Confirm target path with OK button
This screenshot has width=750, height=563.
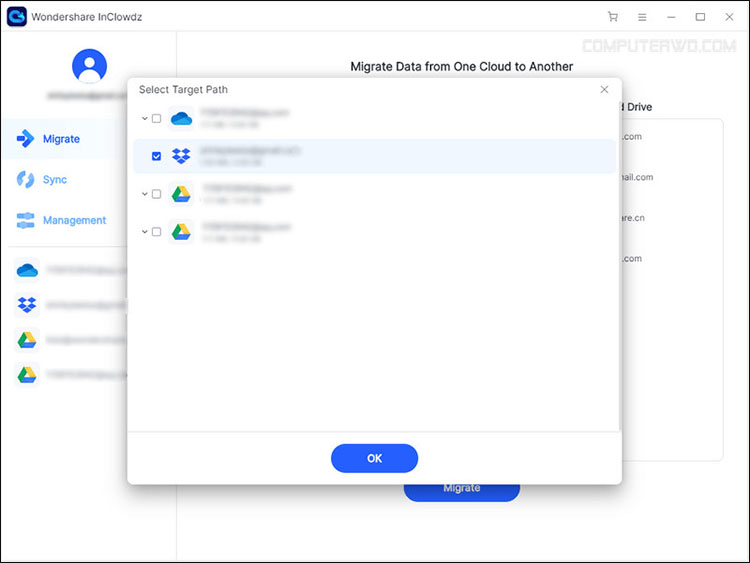pyautogui.click(x=375, y=458)
